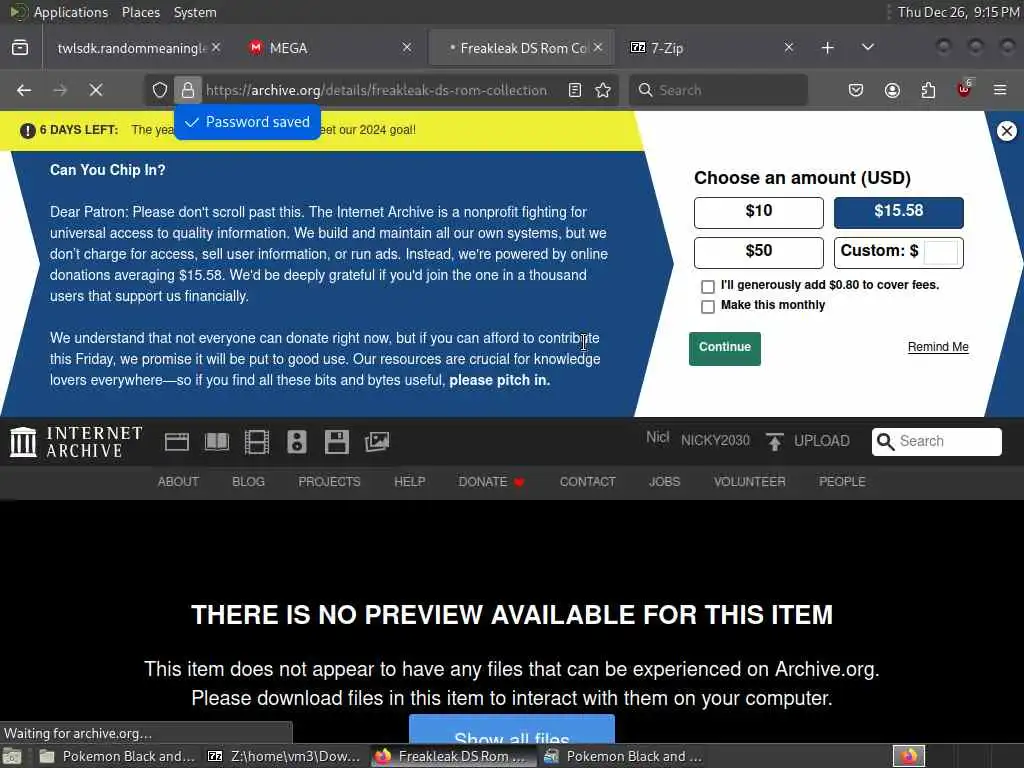This screenshot has height=768, width=1024.
Task: Click the green Continue button
Action: 725,349
